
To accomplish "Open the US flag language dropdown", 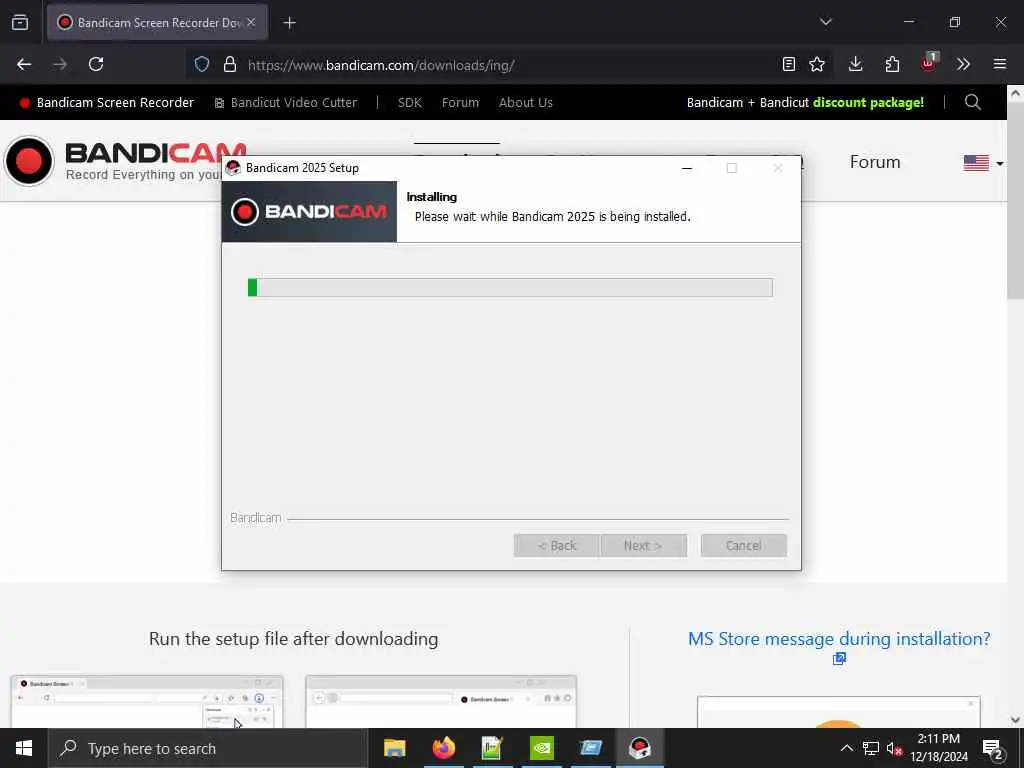I will point(984,163).
